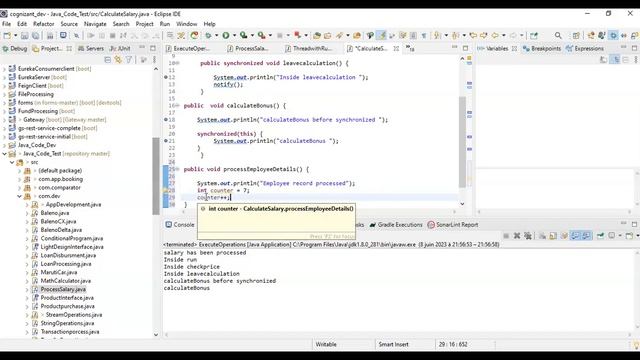Open the SonarLint Report tab

pyautogui.click(x=453, y=224)
